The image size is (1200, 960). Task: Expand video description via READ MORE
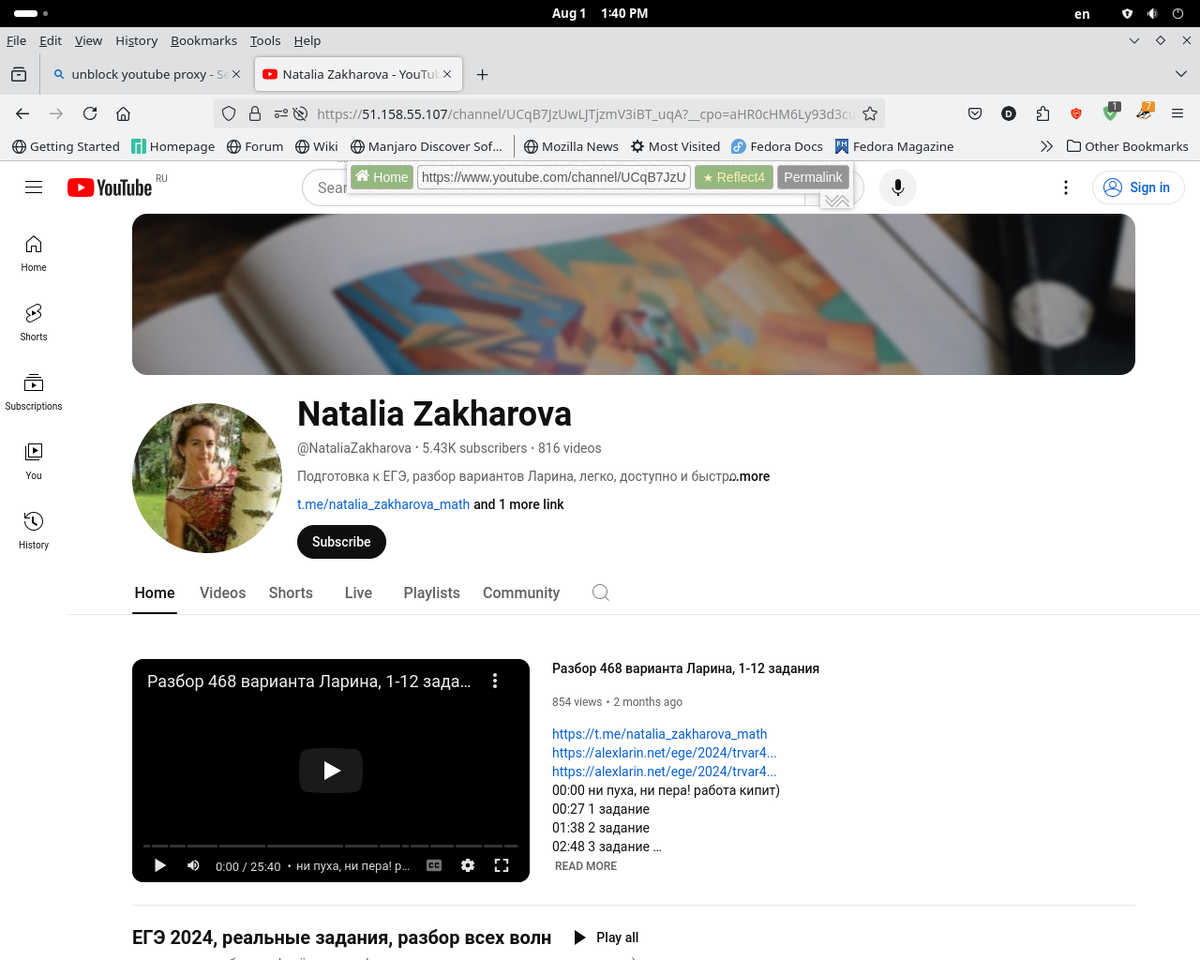click(586, 866)
